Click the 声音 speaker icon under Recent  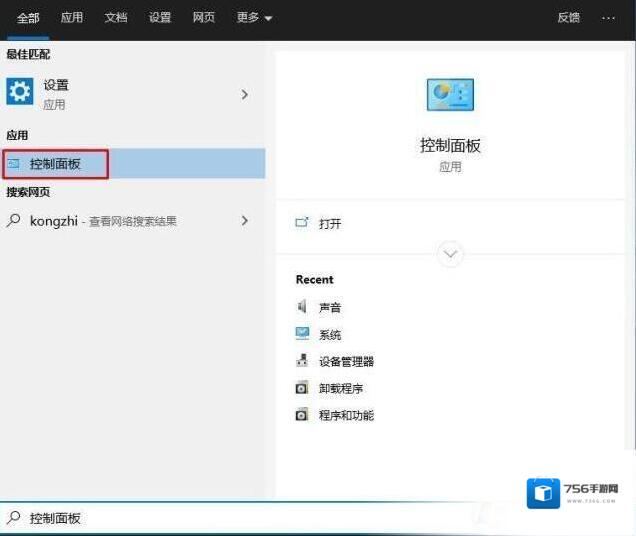pyautogui.click(x=302, y=307)
